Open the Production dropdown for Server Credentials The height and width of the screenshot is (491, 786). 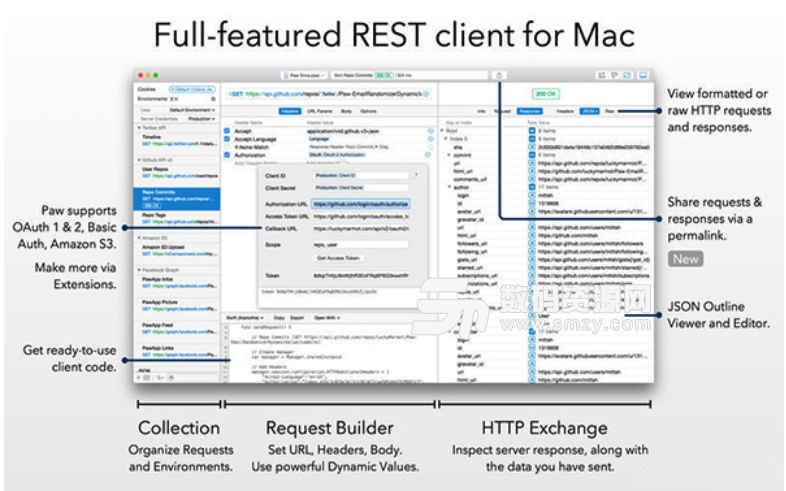pyautogui.click(x=202, y=119)
